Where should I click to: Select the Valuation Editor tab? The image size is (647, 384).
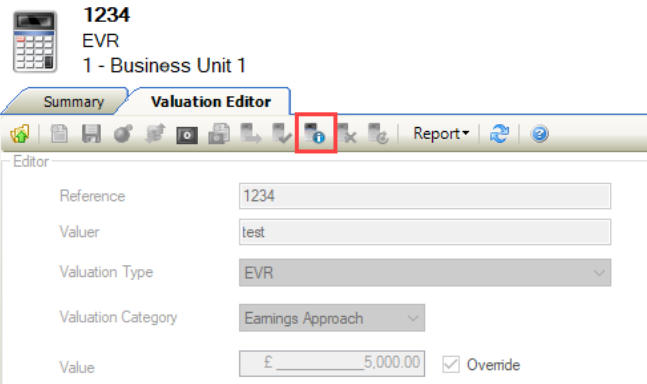(x=211, y=101)
